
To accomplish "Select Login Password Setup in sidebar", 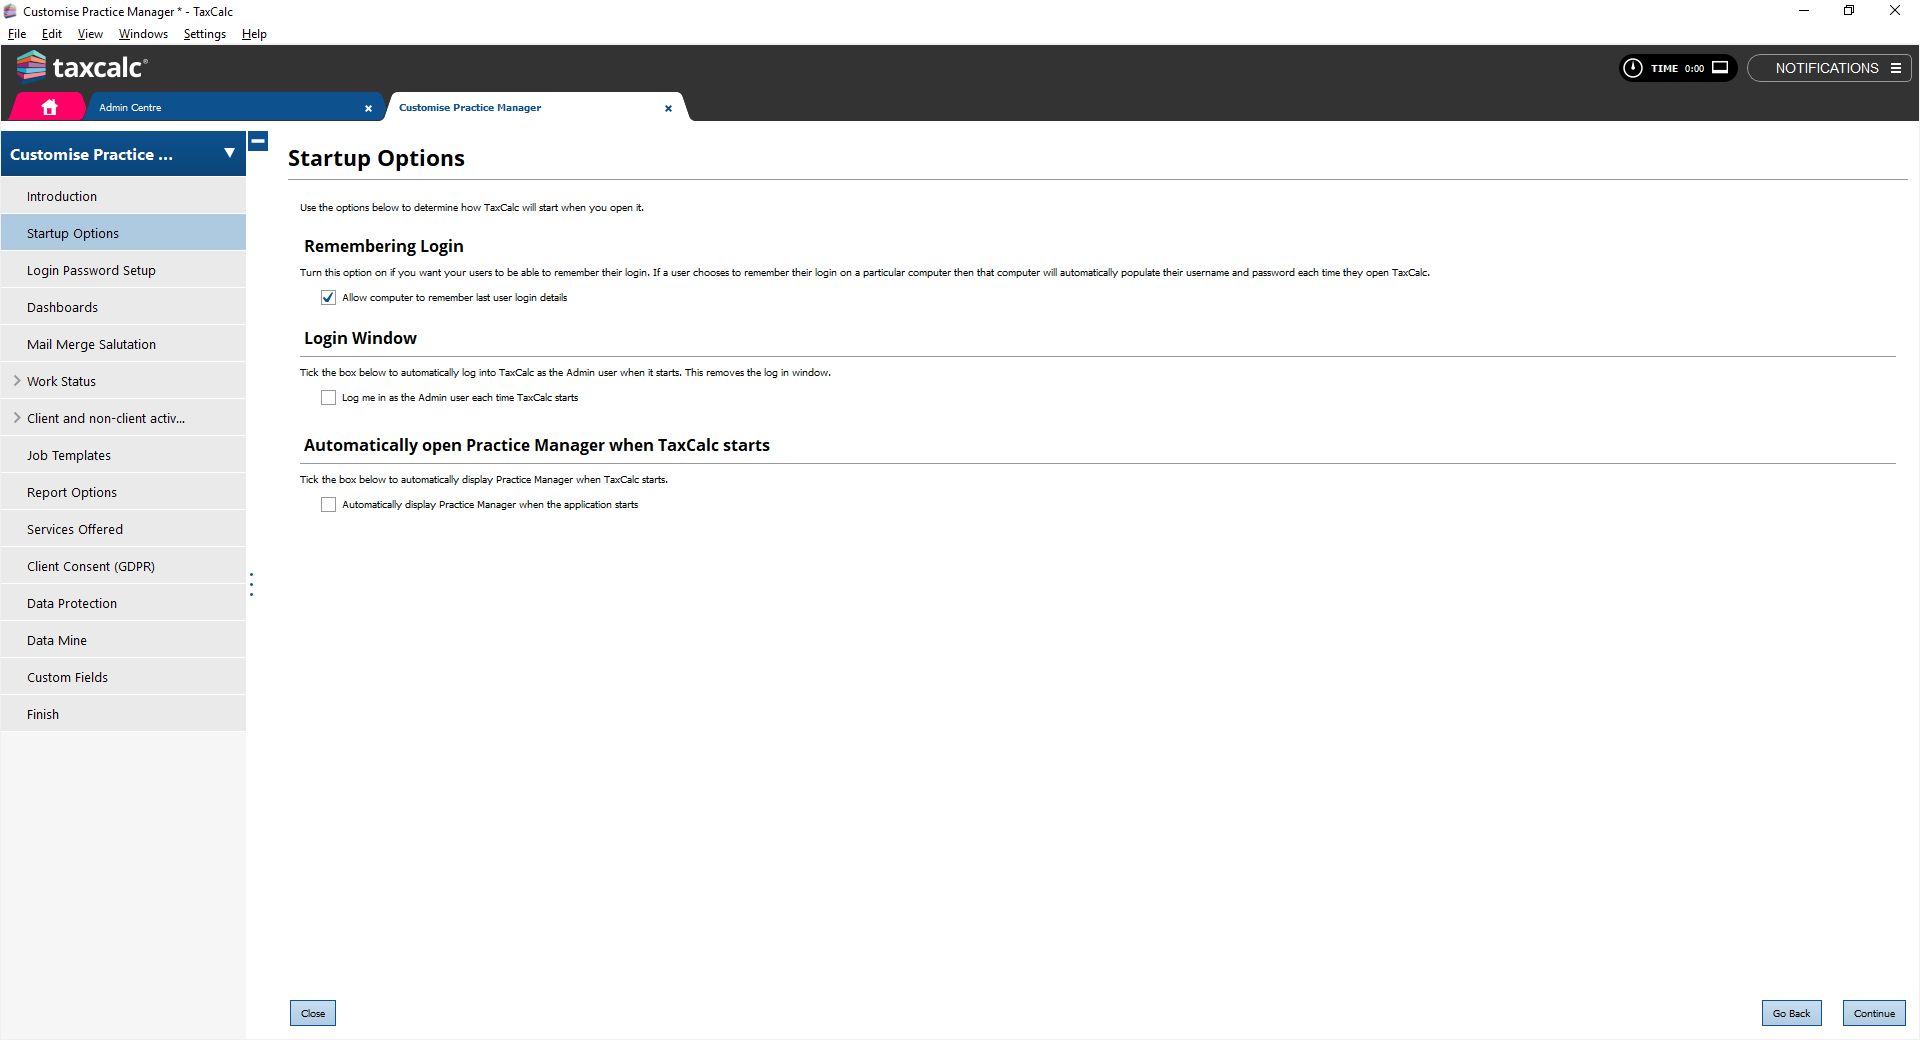I will click(91, 270).
